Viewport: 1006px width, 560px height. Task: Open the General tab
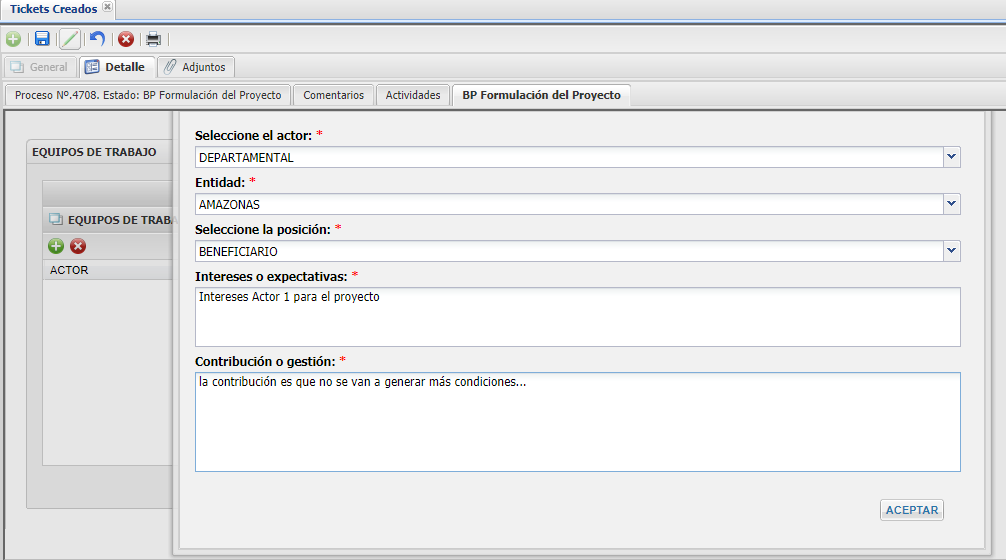tap(40, 67)
